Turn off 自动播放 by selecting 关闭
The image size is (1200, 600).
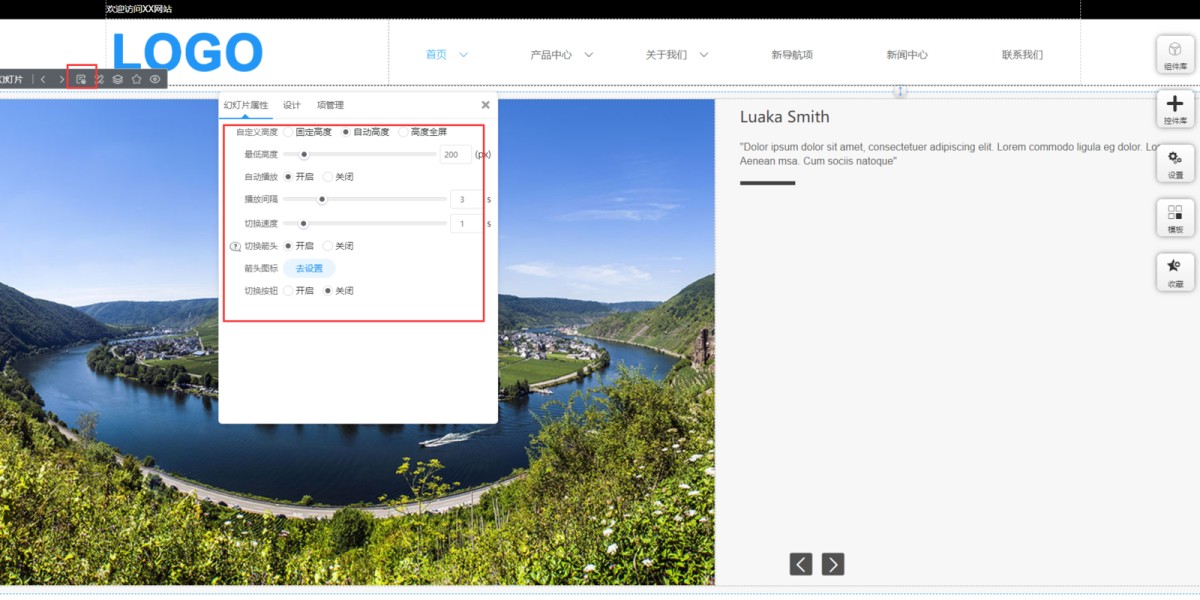[x=328, y=177]
